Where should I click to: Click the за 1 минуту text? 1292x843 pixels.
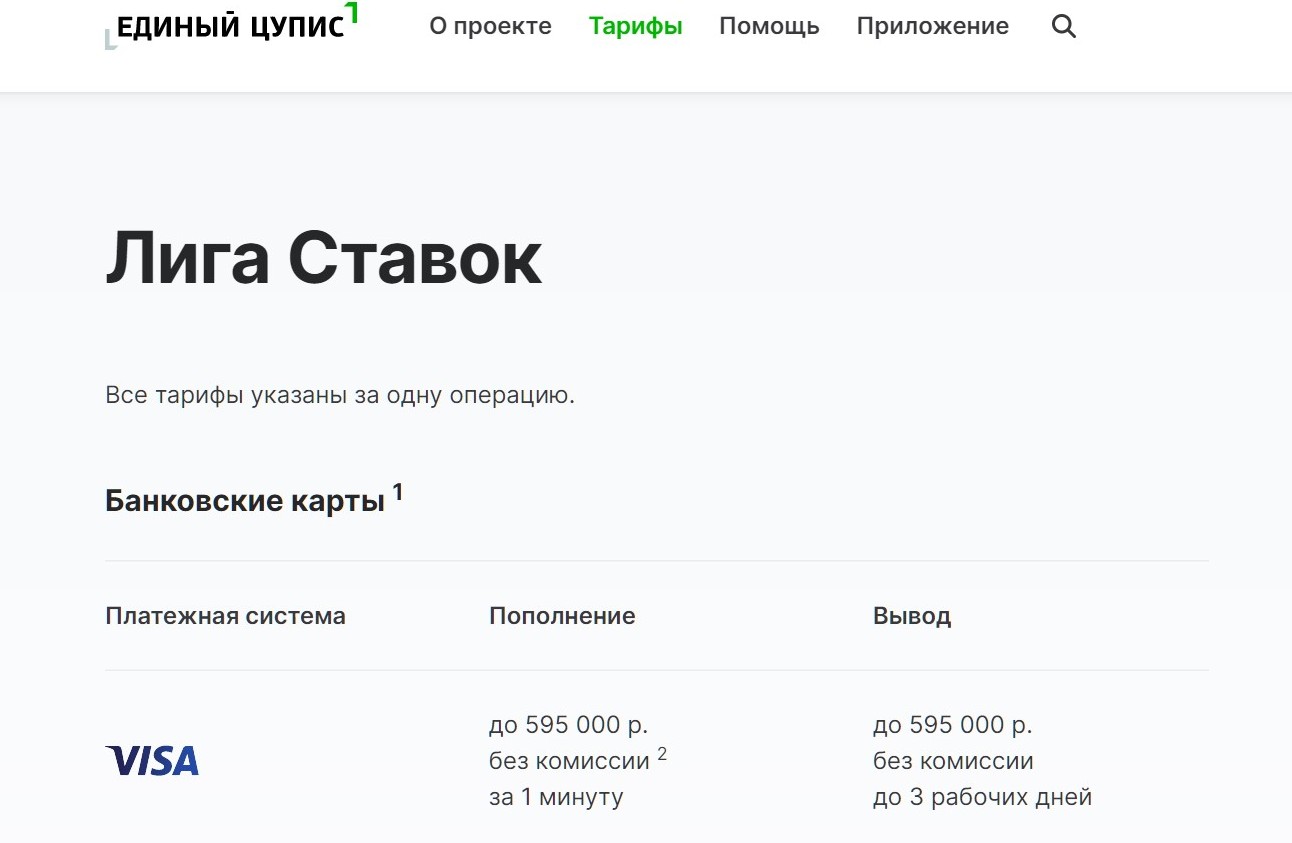click(x=556, y=797)
